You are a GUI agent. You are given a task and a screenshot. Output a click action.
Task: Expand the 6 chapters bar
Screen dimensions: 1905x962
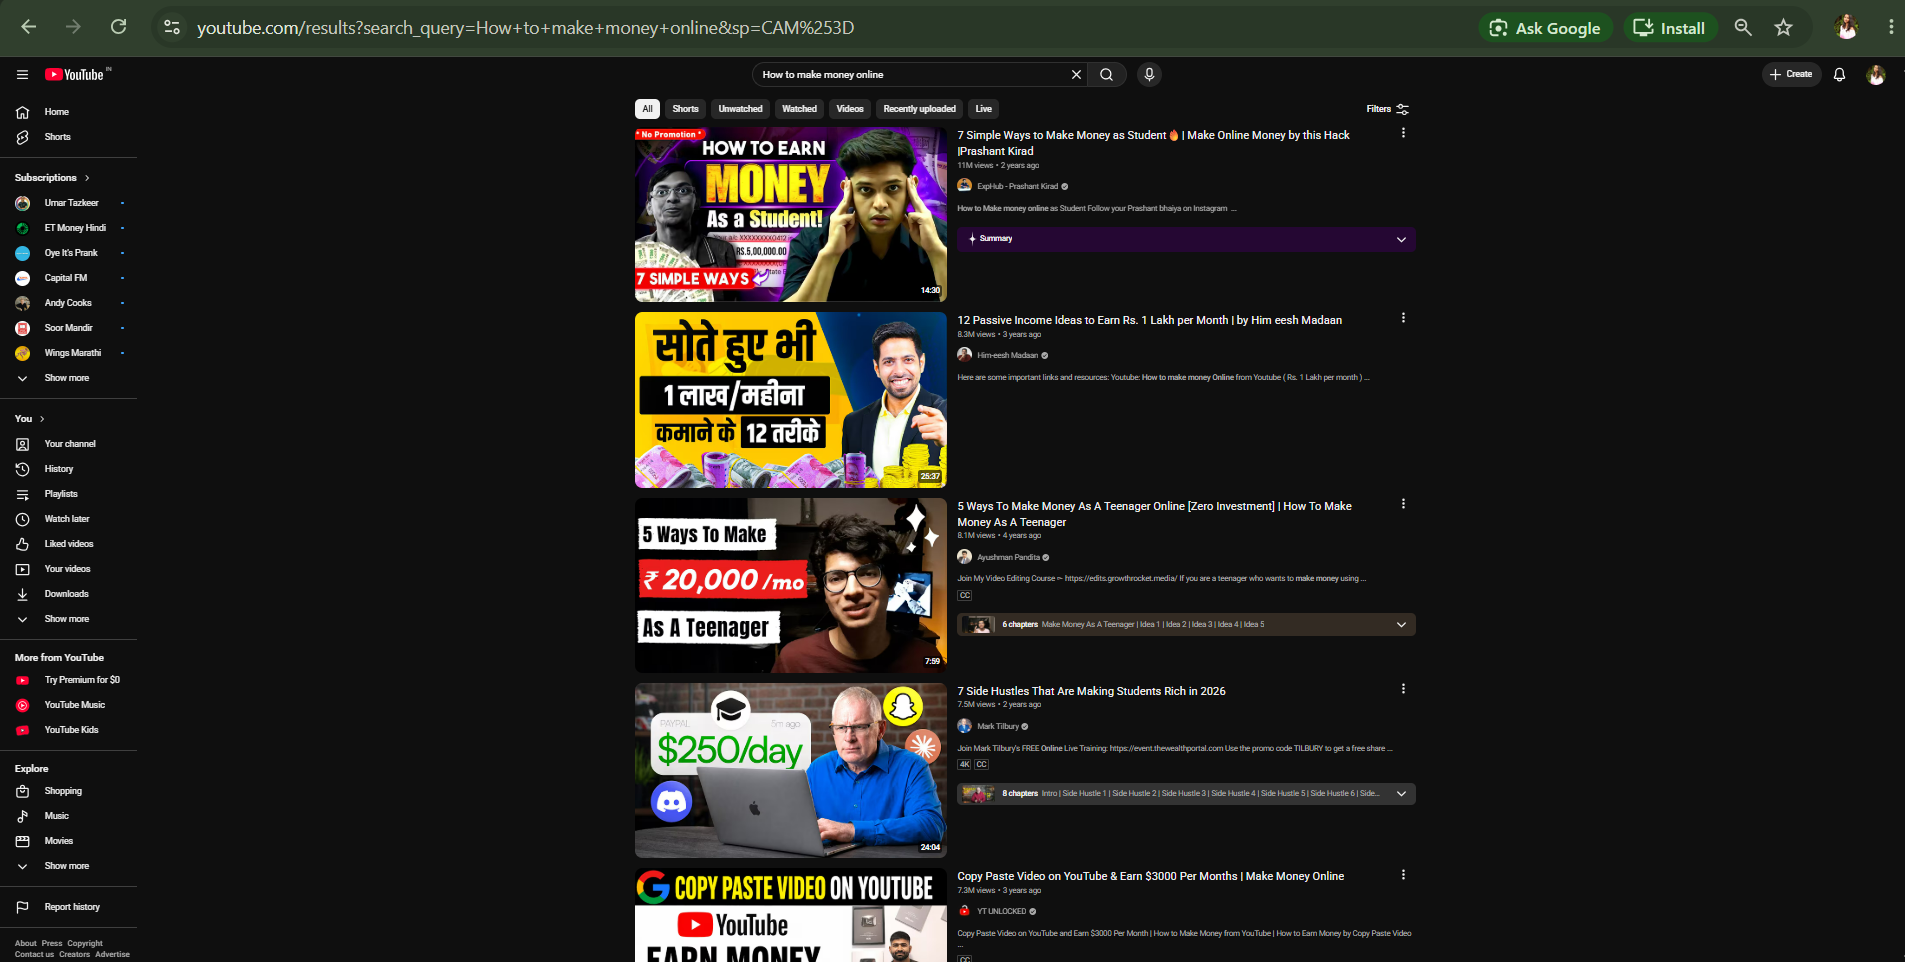coord(1186,625)
